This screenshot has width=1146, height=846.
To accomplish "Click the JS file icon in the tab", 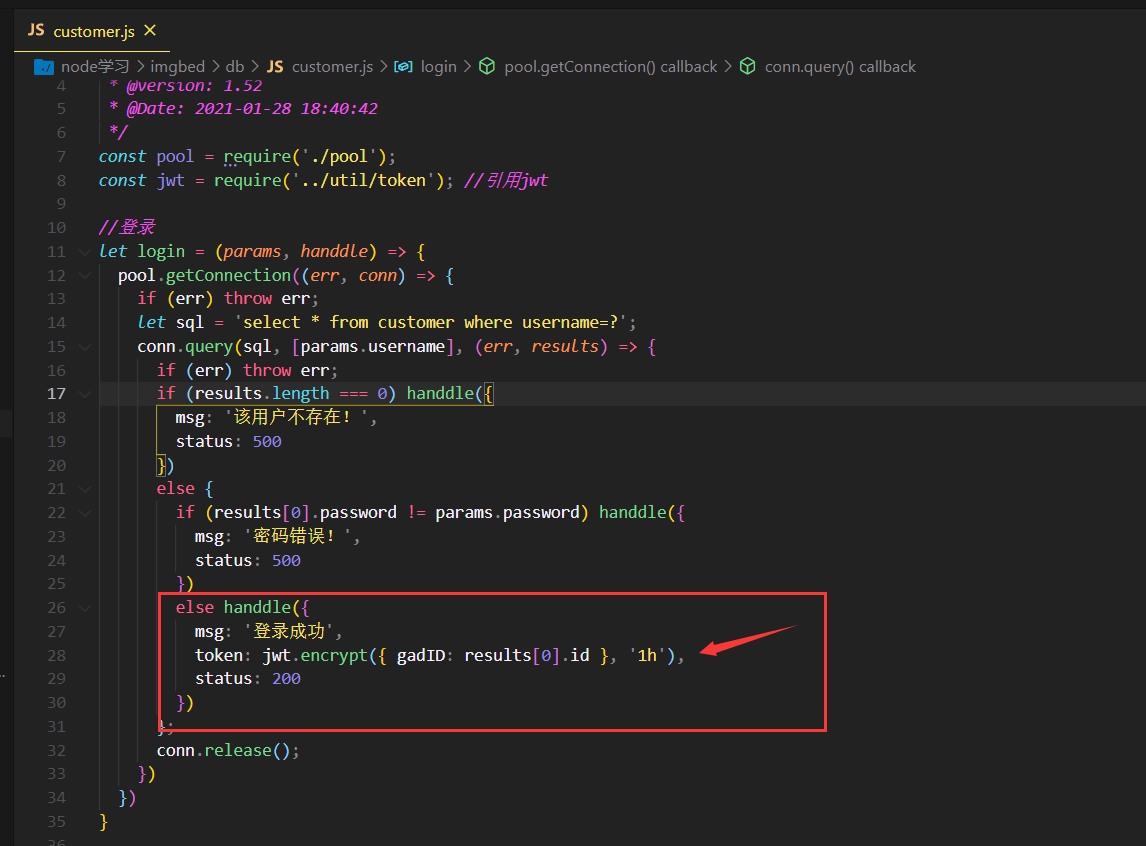I will coord(36,31).
